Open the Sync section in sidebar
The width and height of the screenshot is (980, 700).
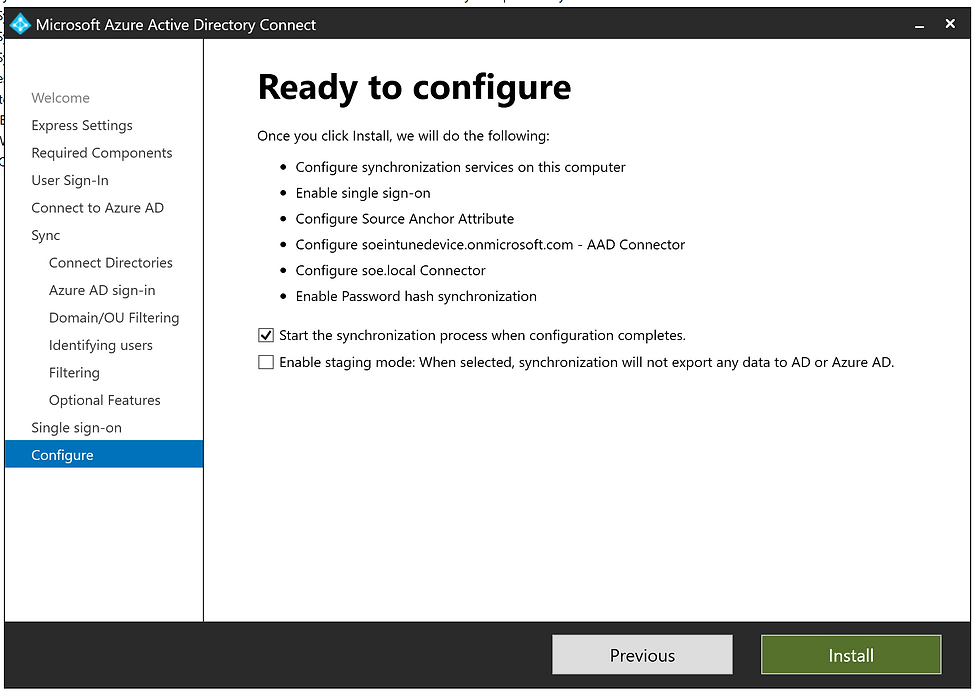tap(46, 236)
